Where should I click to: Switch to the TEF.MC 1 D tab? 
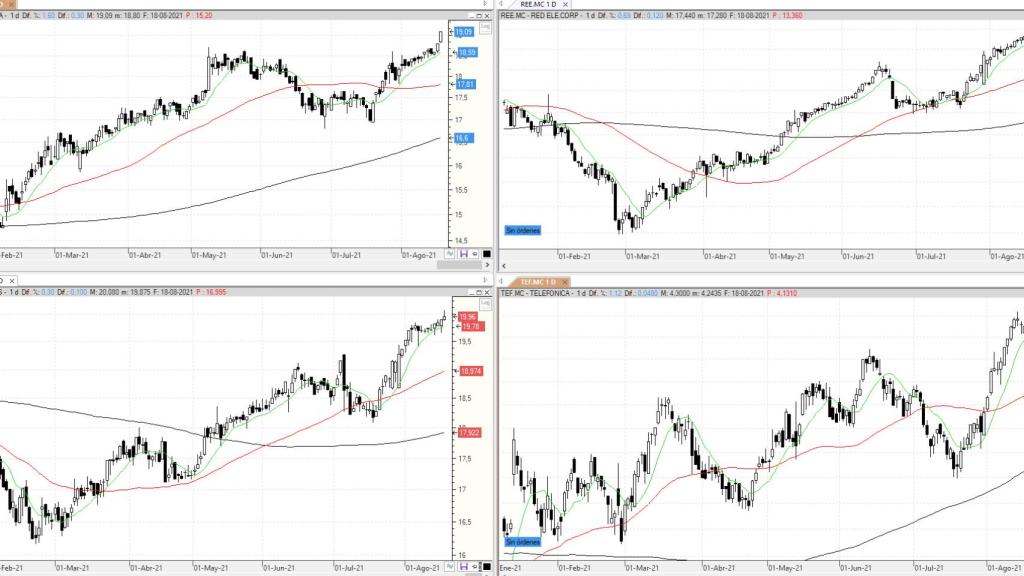pos(535,282)
